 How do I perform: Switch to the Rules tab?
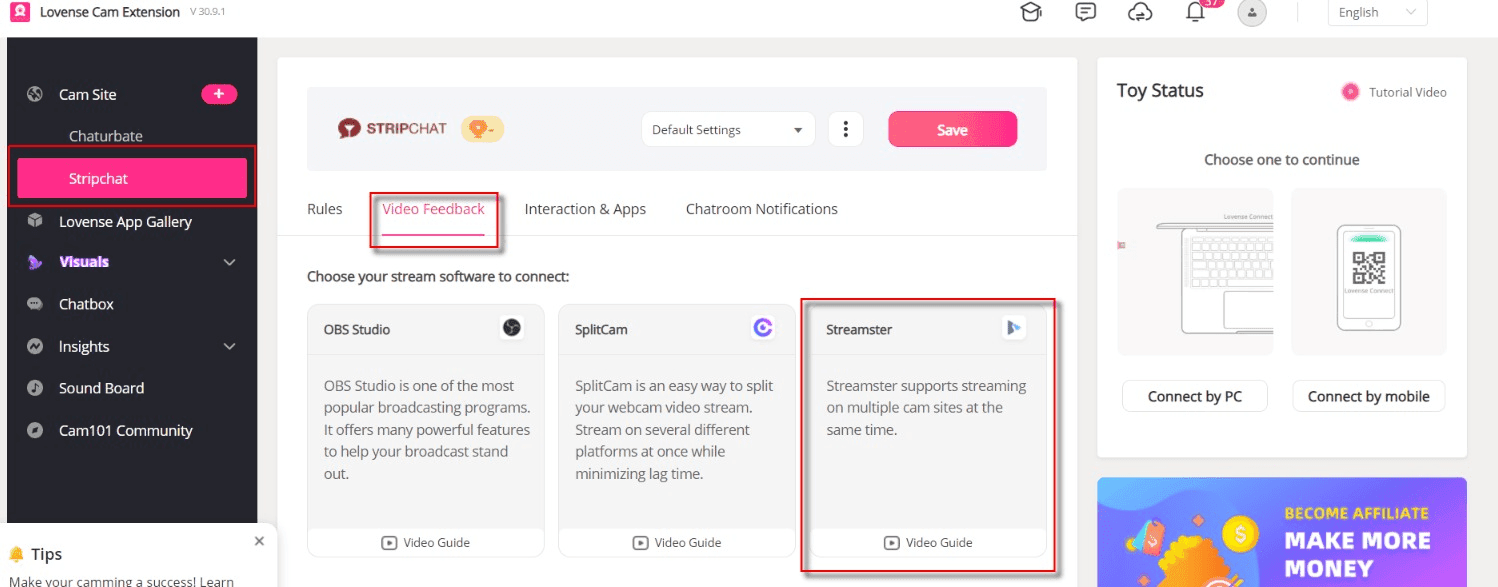324,209
